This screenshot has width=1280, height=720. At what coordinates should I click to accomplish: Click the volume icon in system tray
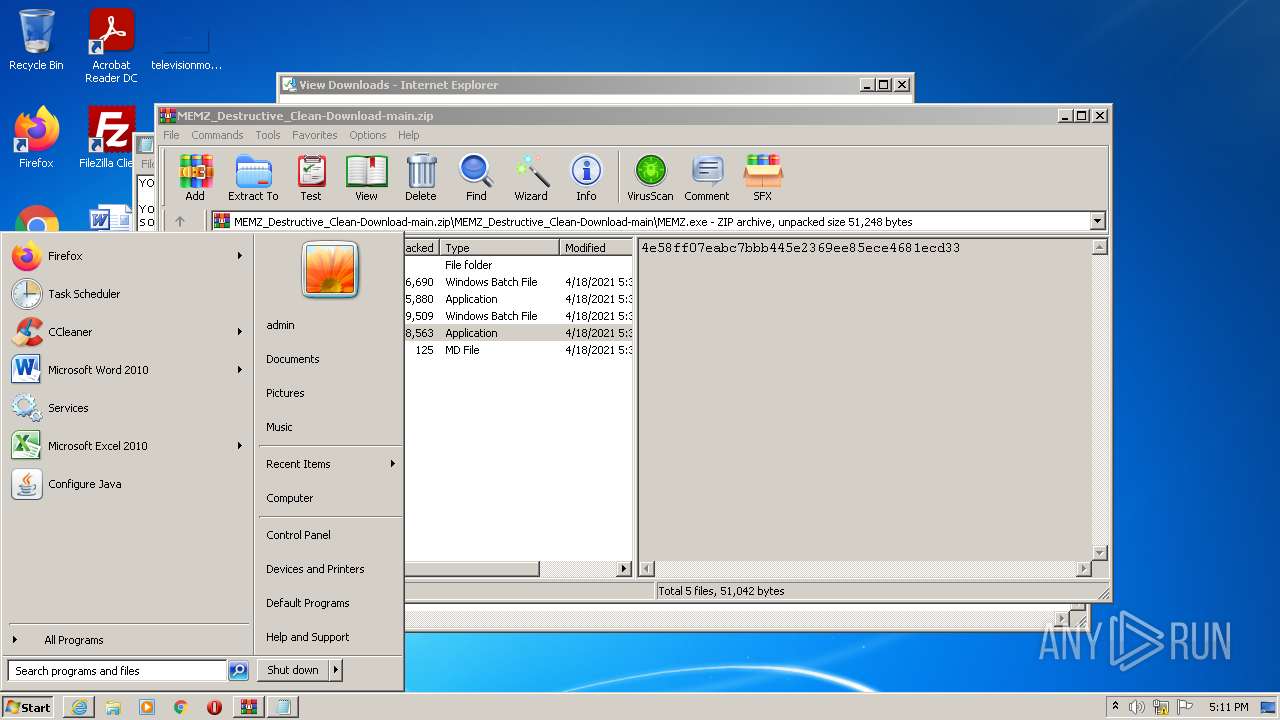point(1137,707)
